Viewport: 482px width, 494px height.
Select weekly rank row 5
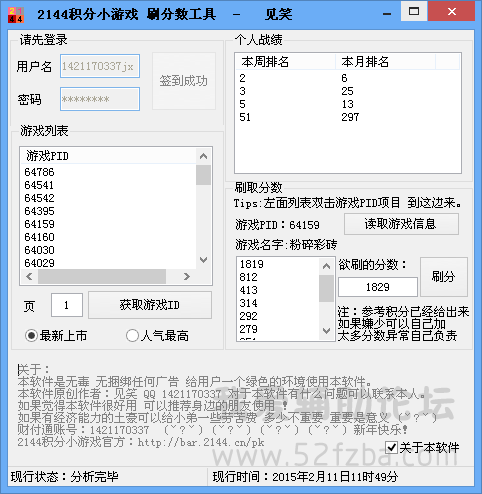pyautogui.click(x=243, y=104)
